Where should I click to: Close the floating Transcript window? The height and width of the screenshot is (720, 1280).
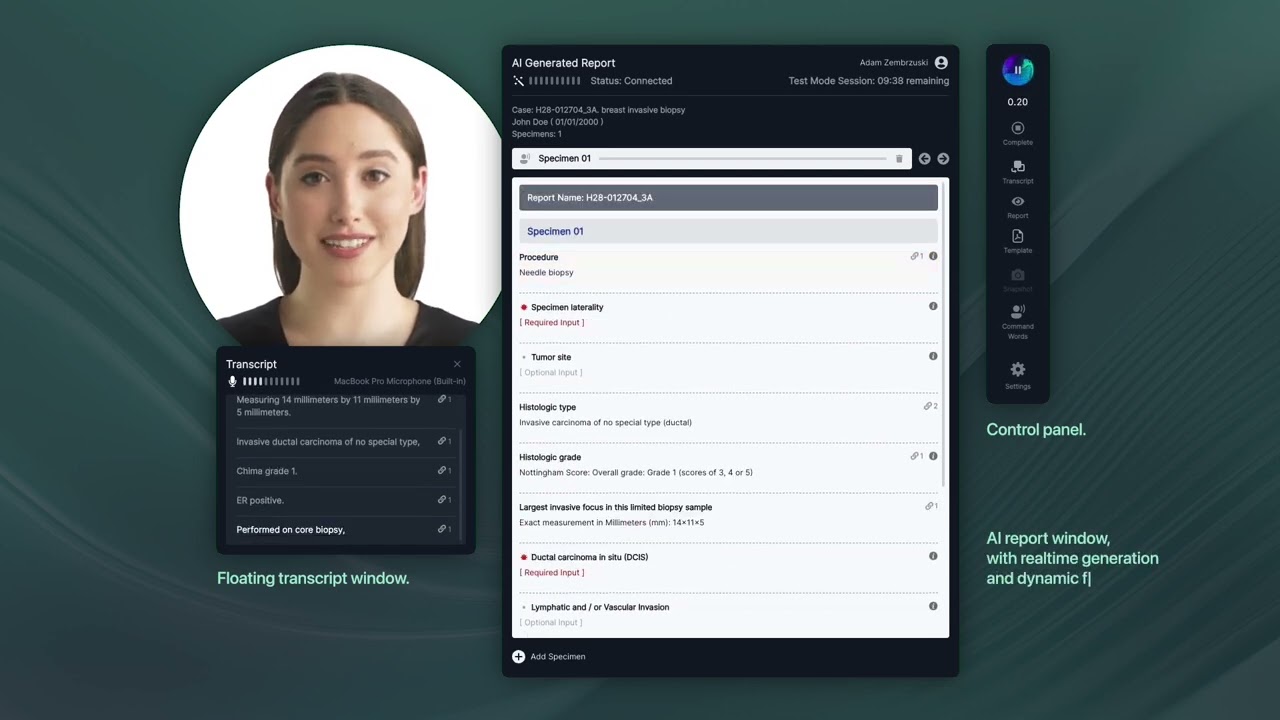click(457, 364)
